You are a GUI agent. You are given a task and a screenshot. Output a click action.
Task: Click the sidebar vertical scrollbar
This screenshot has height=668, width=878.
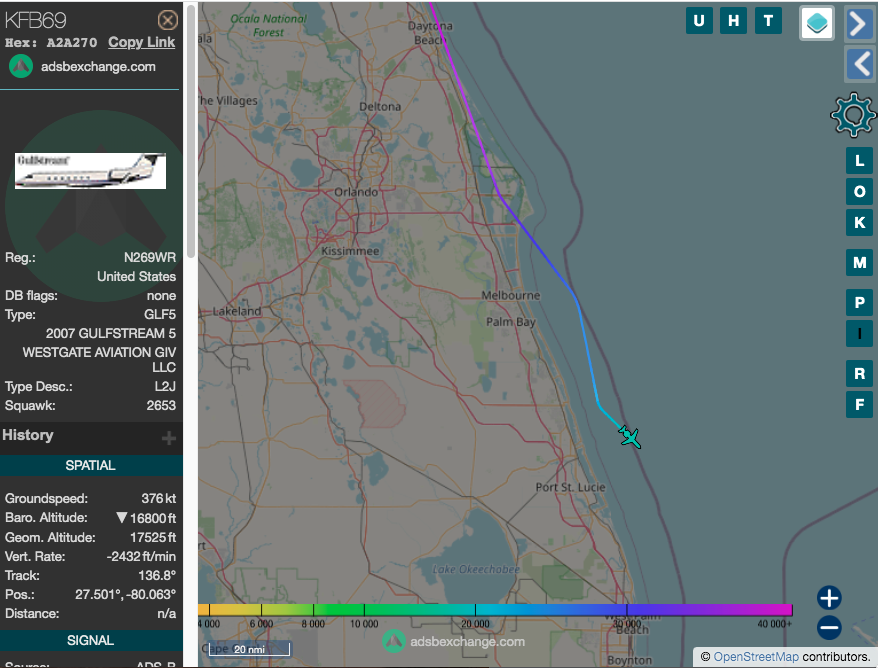190,132
